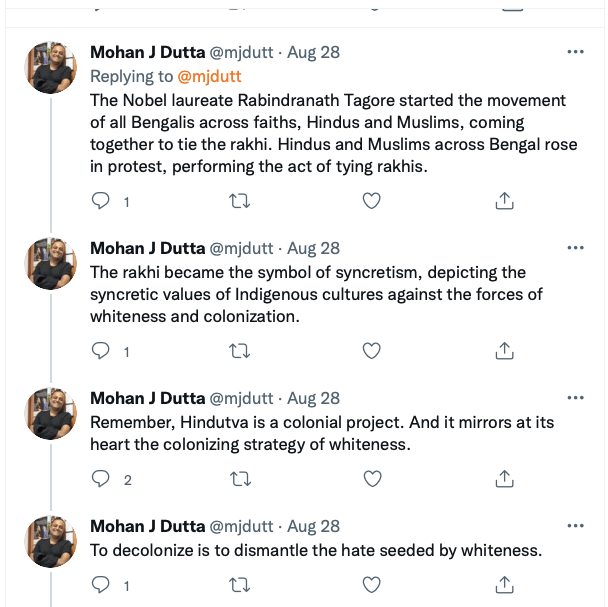Viewport: 608px width, 607px height.
Task: Like the rakhi syncretism tweet
Action: tap(371, 350)
